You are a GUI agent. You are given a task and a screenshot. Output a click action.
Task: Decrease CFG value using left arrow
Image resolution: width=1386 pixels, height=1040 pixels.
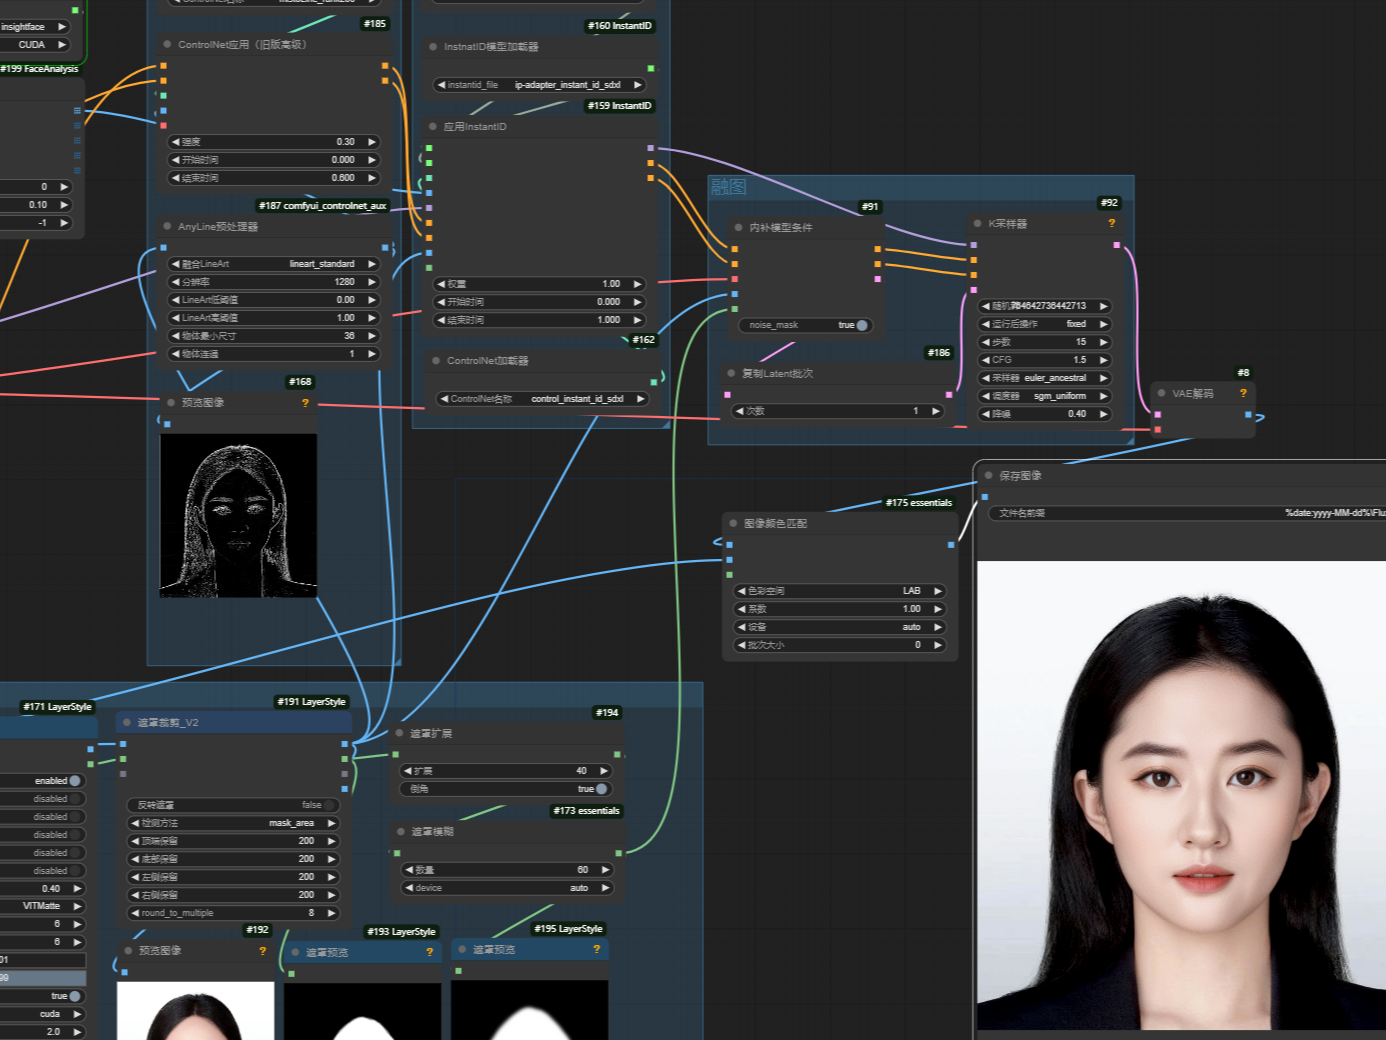[987, 360]
